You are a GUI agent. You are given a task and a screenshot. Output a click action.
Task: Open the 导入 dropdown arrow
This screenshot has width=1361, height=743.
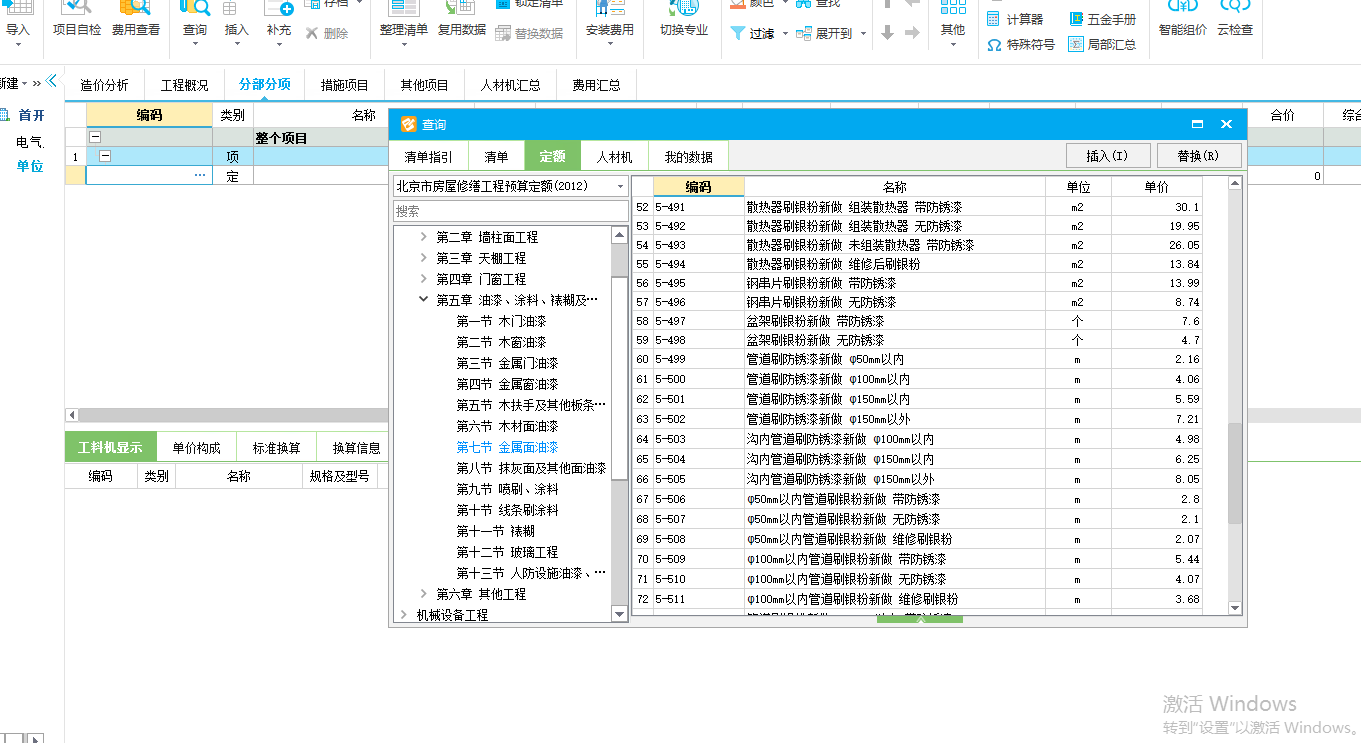tap(18, 45)
